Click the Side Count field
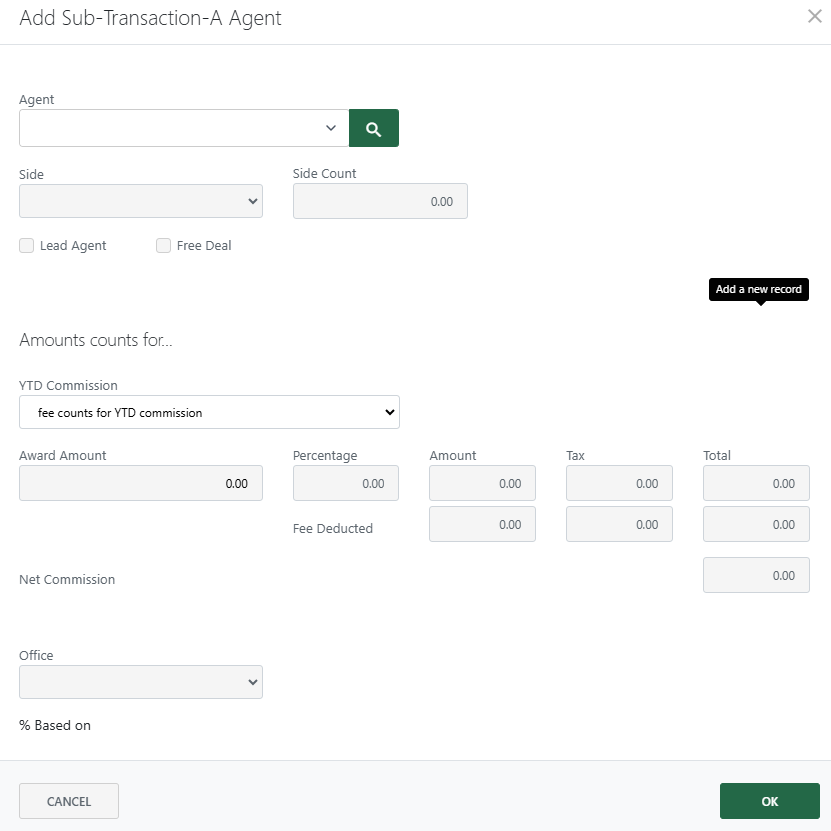The width and height of the screenshot is (831, 831). tap(380, 201)
